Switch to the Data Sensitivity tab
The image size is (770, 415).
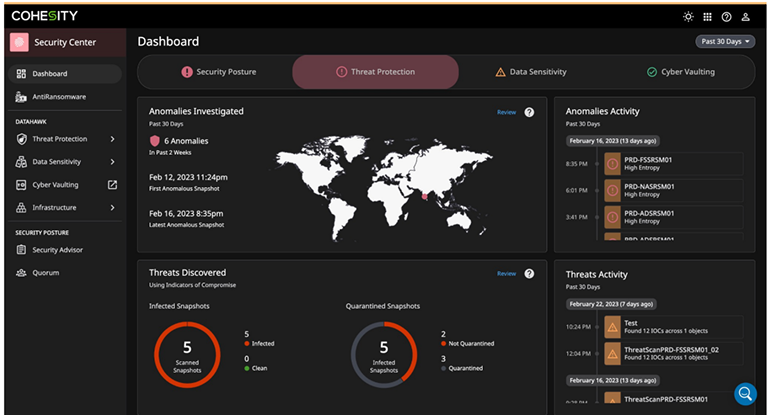coord(530,72)
